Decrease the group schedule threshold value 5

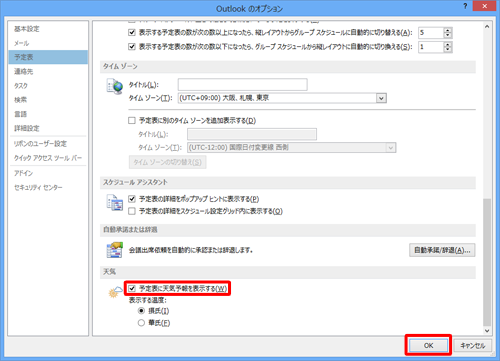[448, 35]
